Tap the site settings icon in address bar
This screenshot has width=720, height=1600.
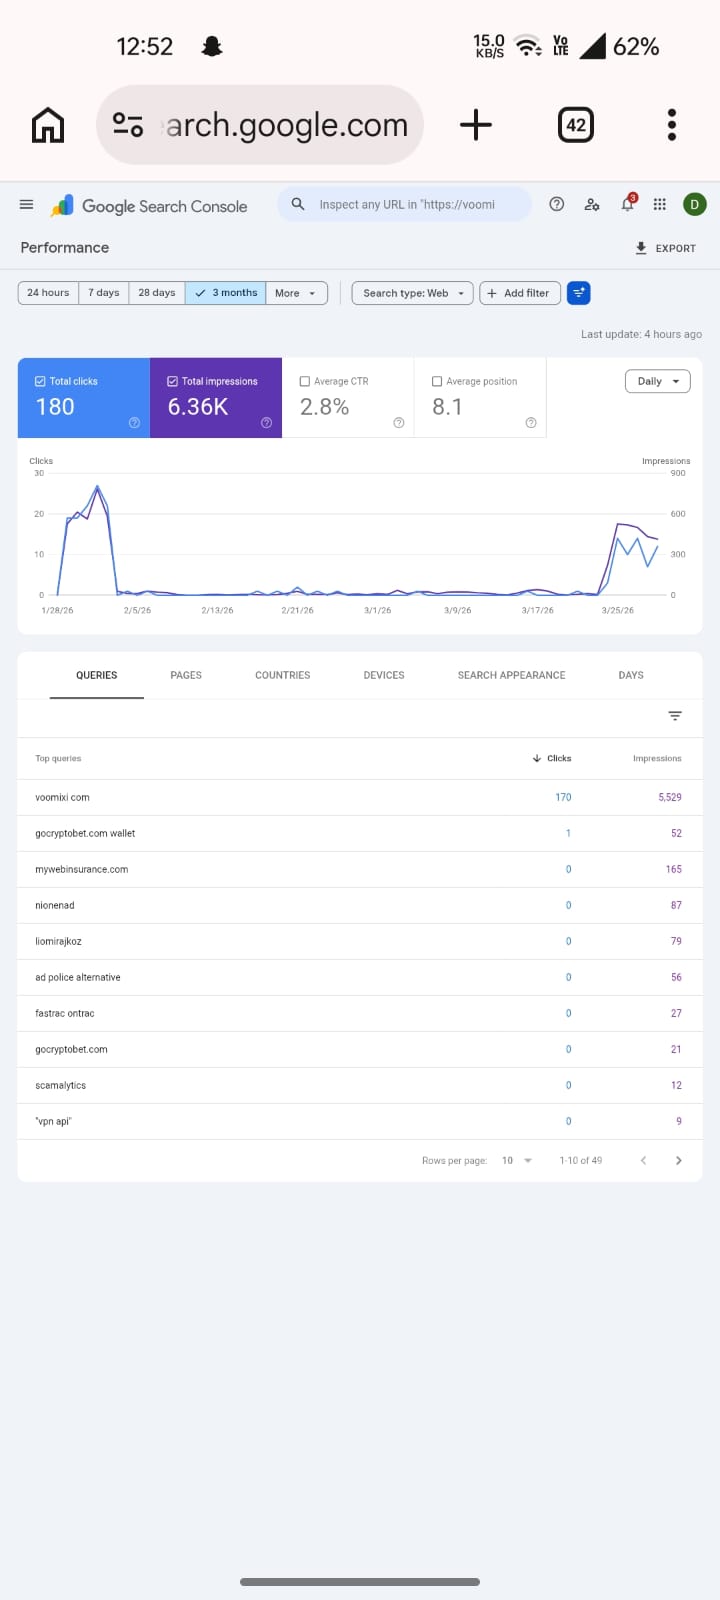128,125
